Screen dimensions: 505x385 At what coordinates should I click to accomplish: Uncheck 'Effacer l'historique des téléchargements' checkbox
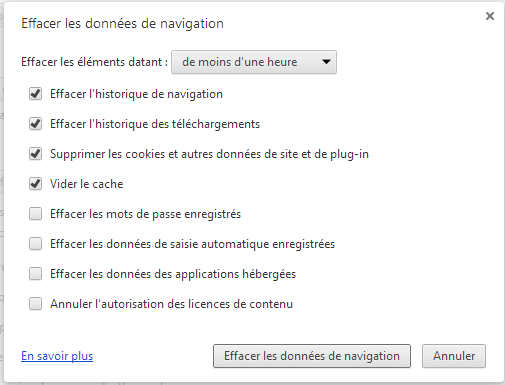pyautogui.click(x=35, y=124)
